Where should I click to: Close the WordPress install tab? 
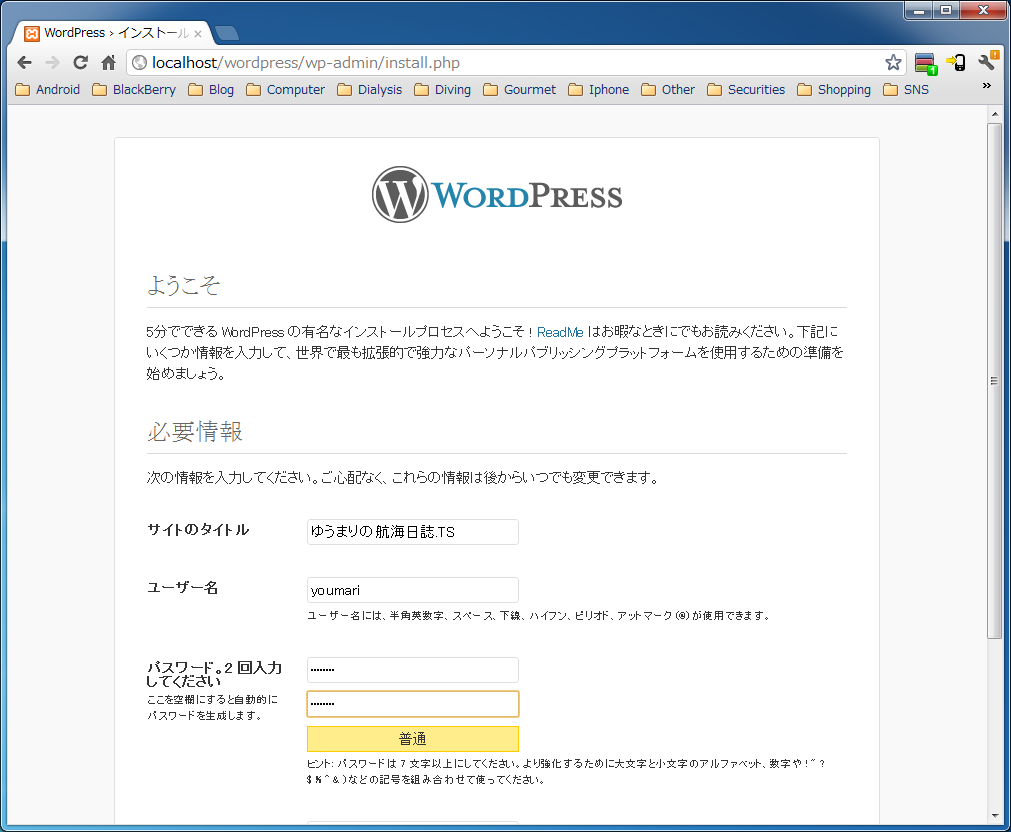(x=198, y=34)
